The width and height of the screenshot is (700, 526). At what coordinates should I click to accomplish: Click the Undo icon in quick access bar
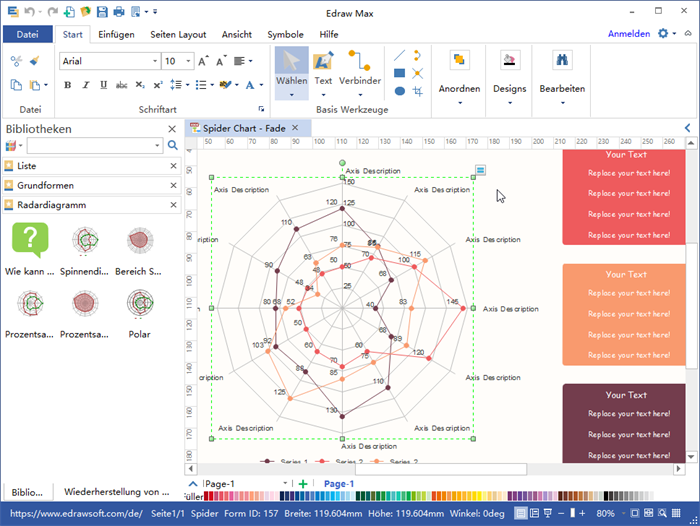(29, 12)
